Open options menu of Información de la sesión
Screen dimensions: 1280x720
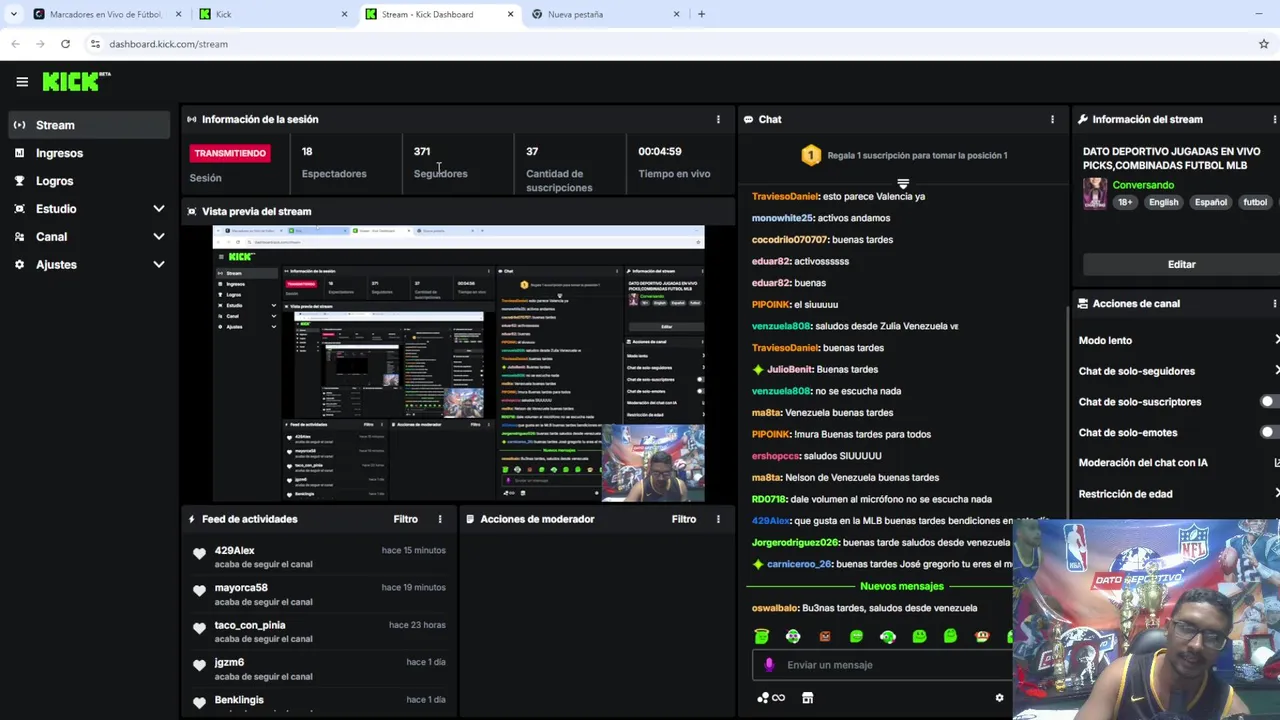(x=718, y=119)
